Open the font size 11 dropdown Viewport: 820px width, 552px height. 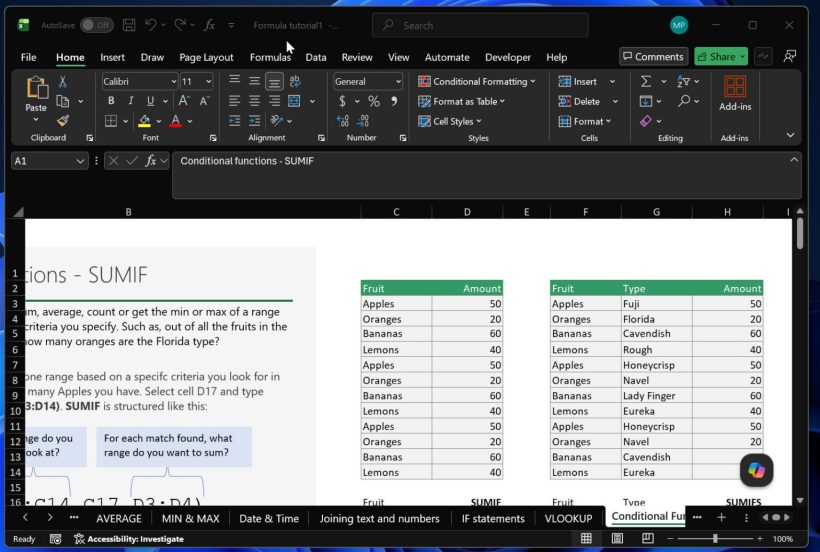[x=208, y=82]
